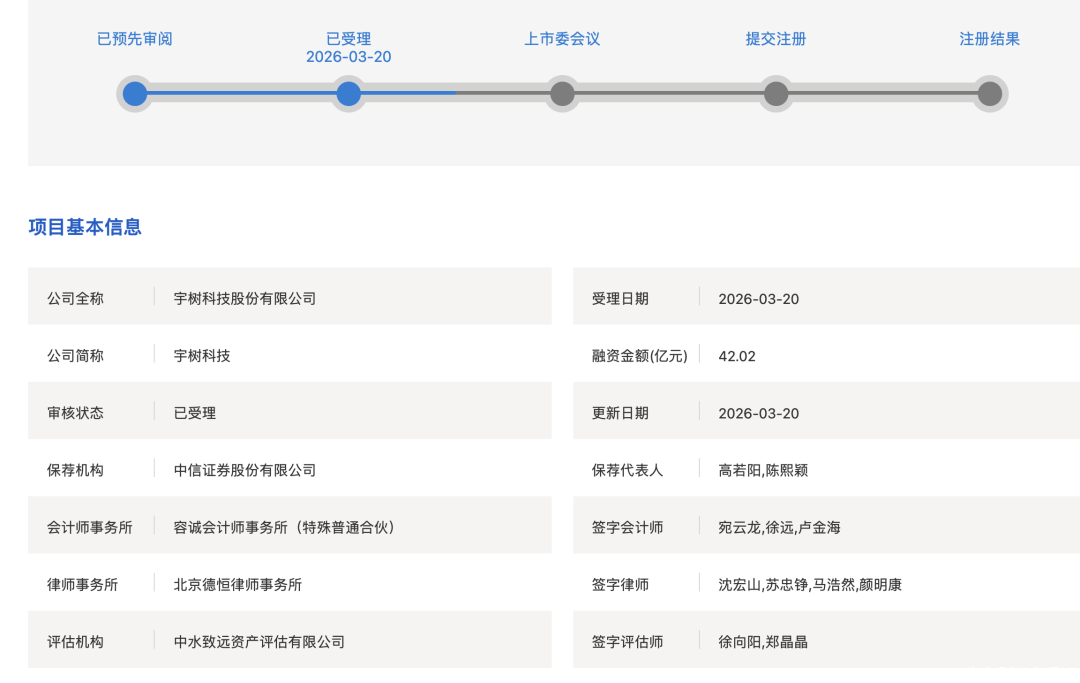Click law firm 北京德恒律师事务所 entry
Image resolution: width=1080 pixels, height=683 pixels.
click(238, 584)
